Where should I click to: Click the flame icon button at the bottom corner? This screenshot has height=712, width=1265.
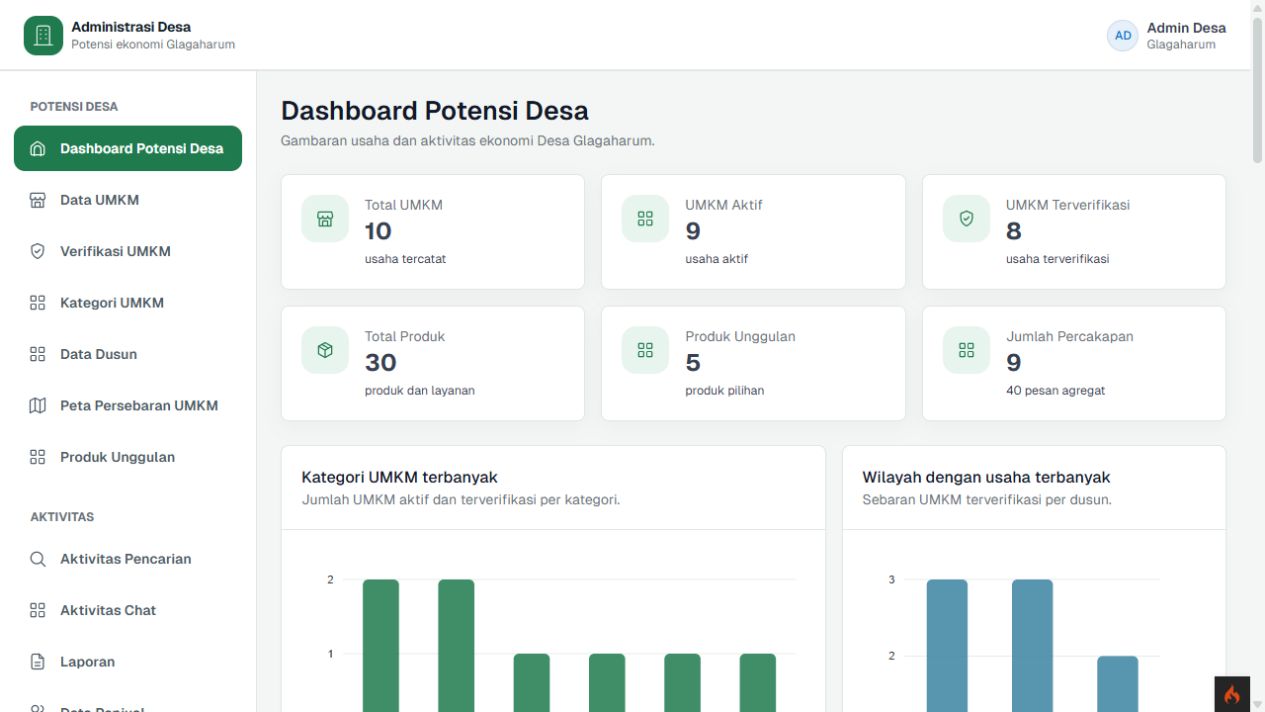[1232, 694]
